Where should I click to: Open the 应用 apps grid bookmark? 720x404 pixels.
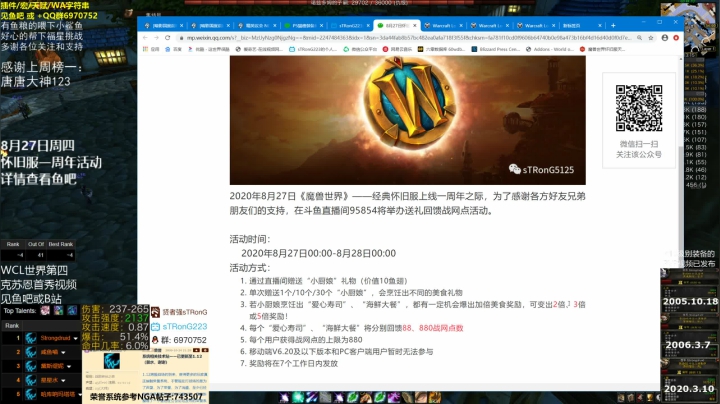[151, 49]
